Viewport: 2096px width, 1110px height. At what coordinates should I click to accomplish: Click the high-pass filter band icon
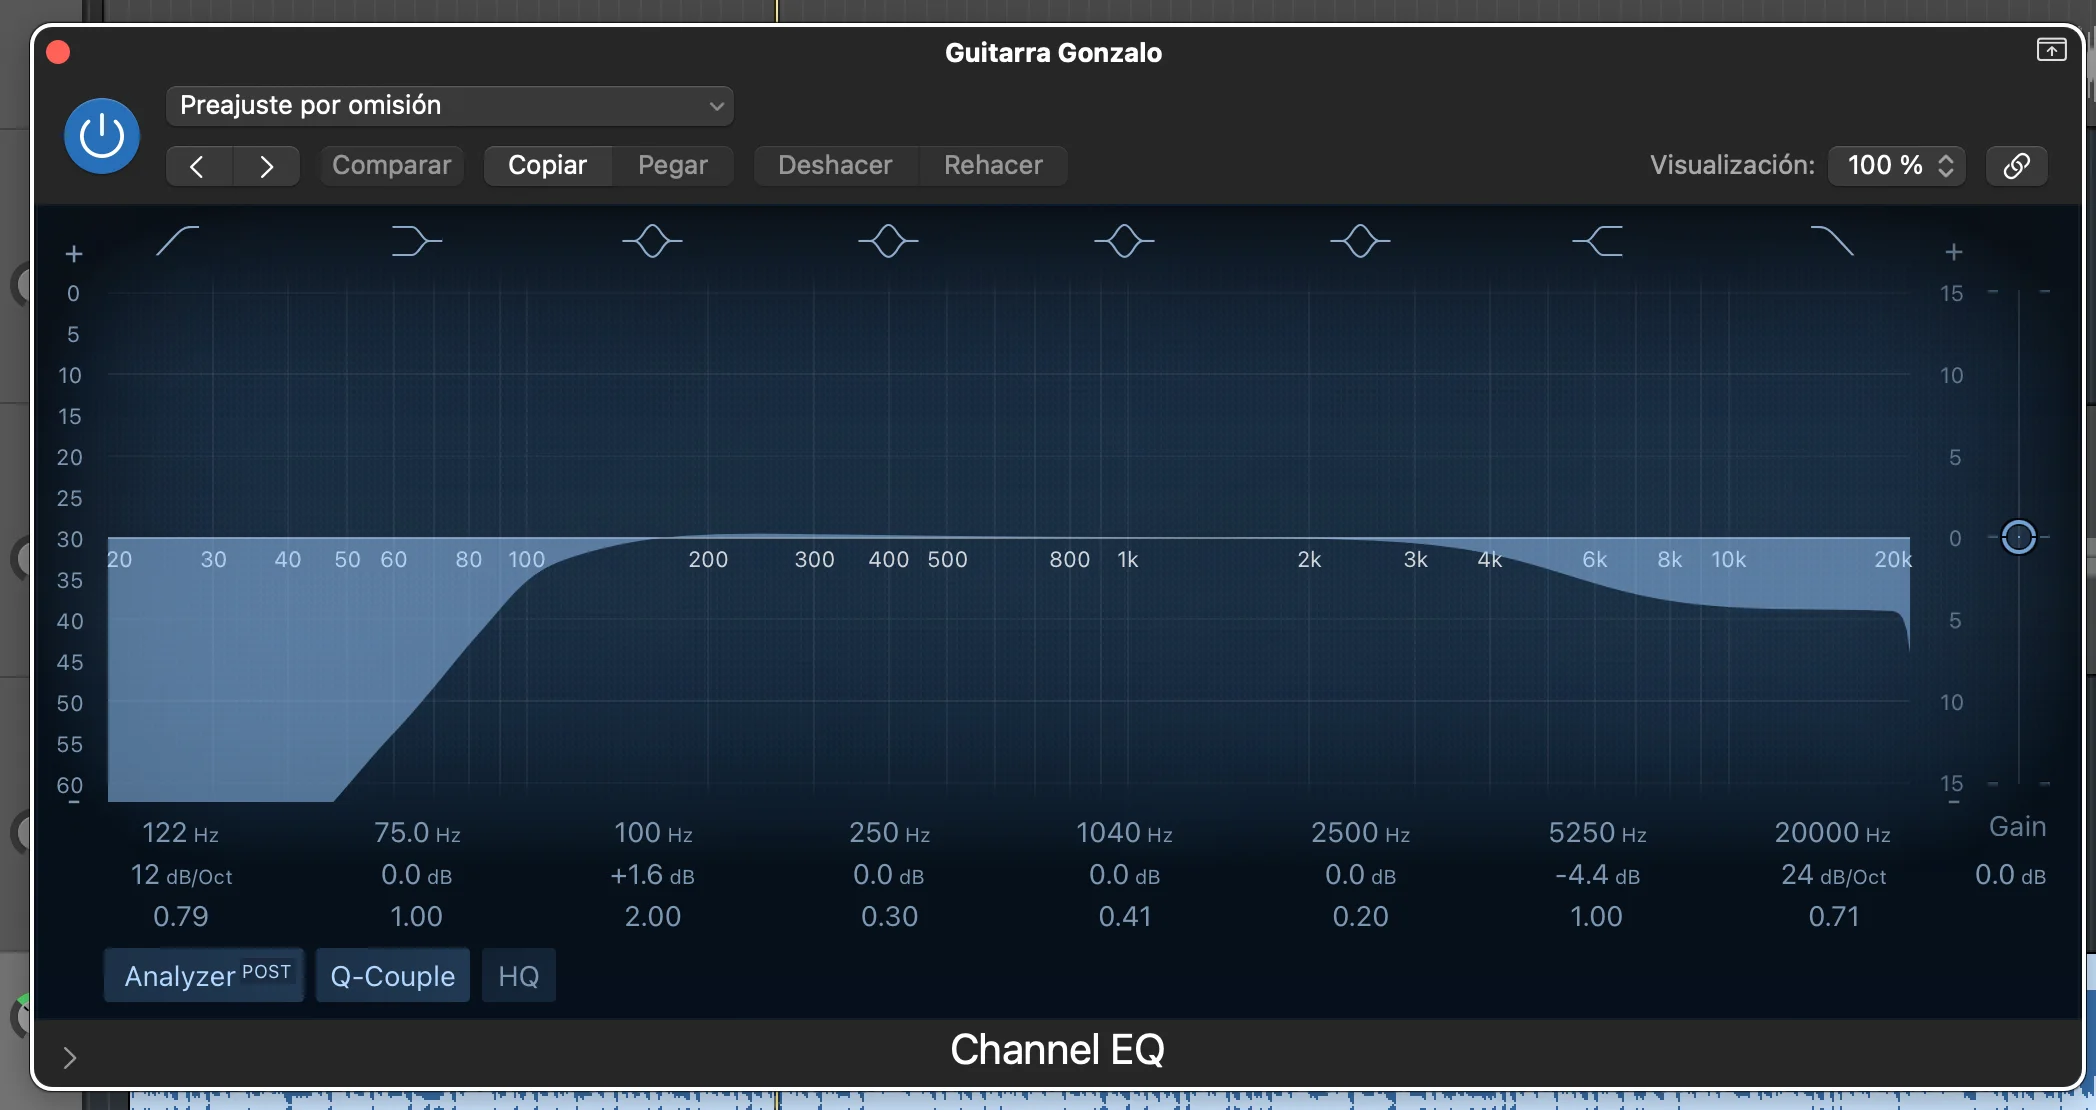[178, 241]
